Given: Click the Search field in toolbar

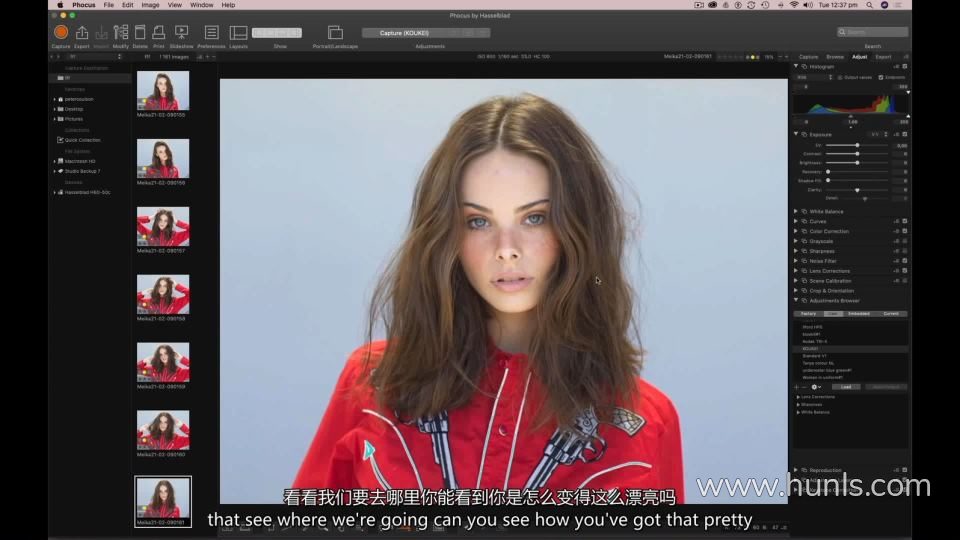Looking at the screenshot, I should click(872, 32).
